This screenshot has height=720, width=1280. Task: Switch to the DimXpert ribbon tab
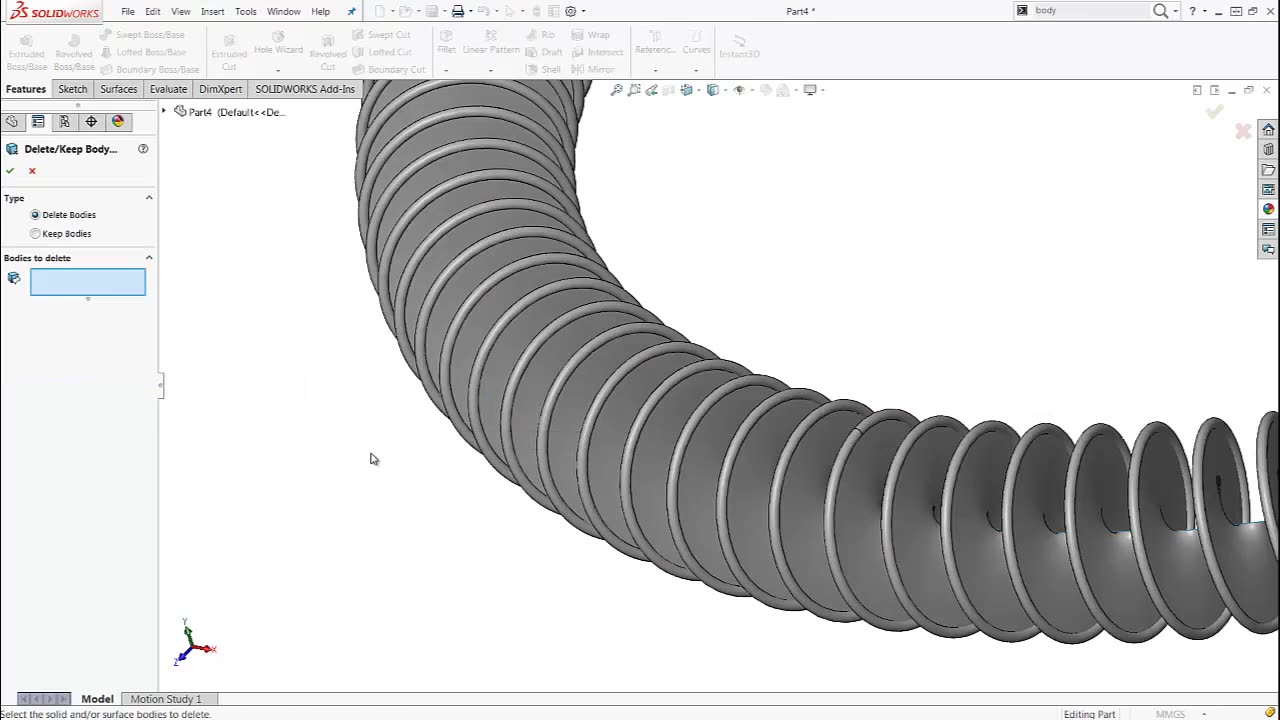(220, 89)
